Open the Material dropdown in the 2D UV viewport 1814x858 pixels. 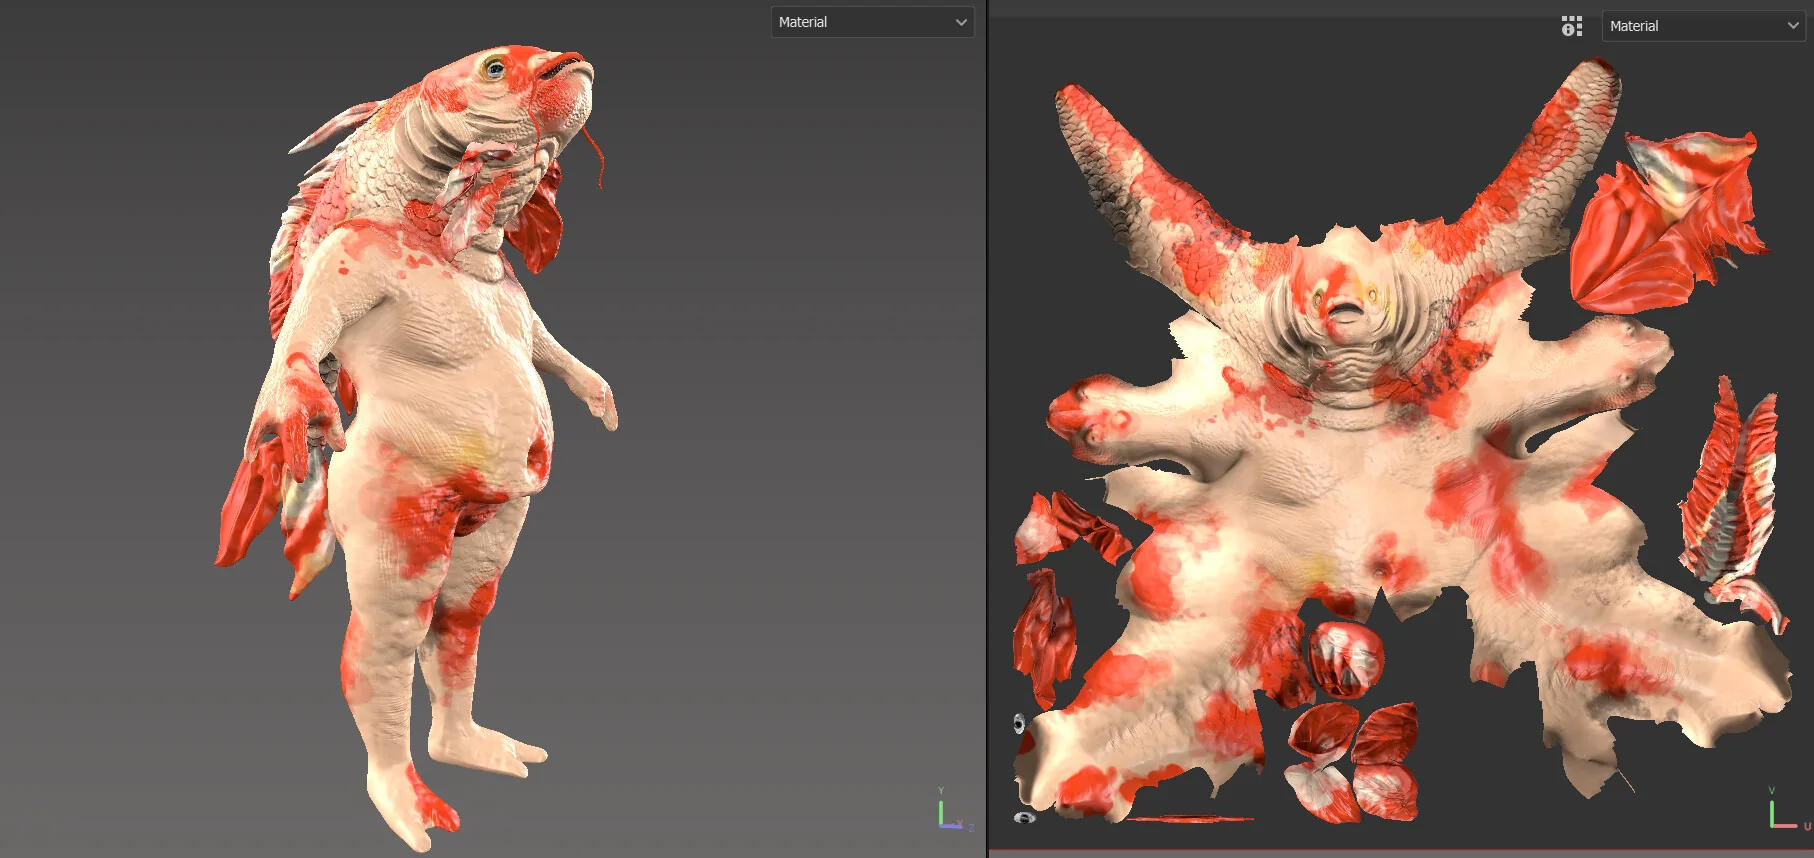(1703, 26)
